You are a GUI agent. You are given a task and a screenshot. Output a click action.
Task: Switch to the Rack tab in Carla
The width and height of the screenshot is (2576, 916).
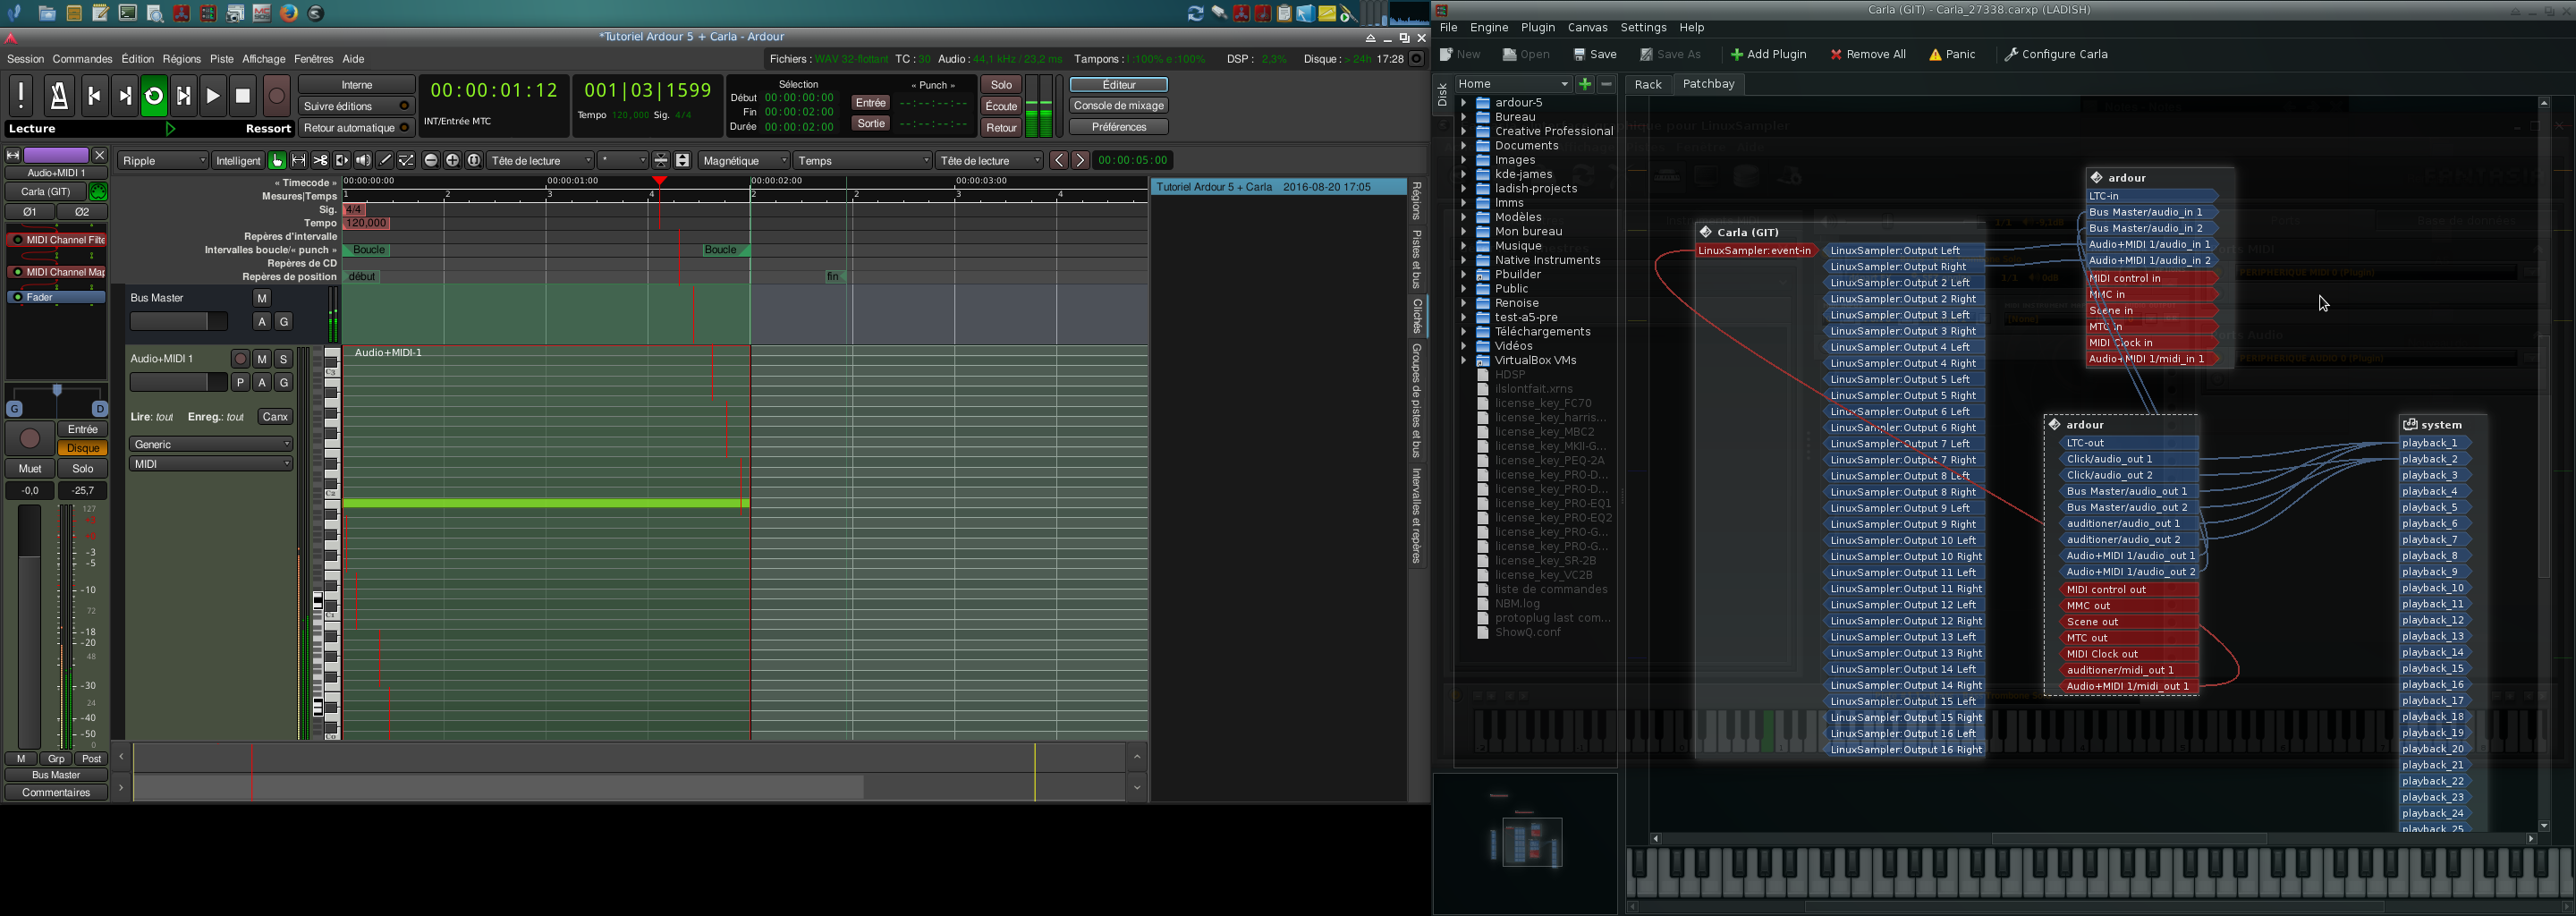click(1647, 85)
